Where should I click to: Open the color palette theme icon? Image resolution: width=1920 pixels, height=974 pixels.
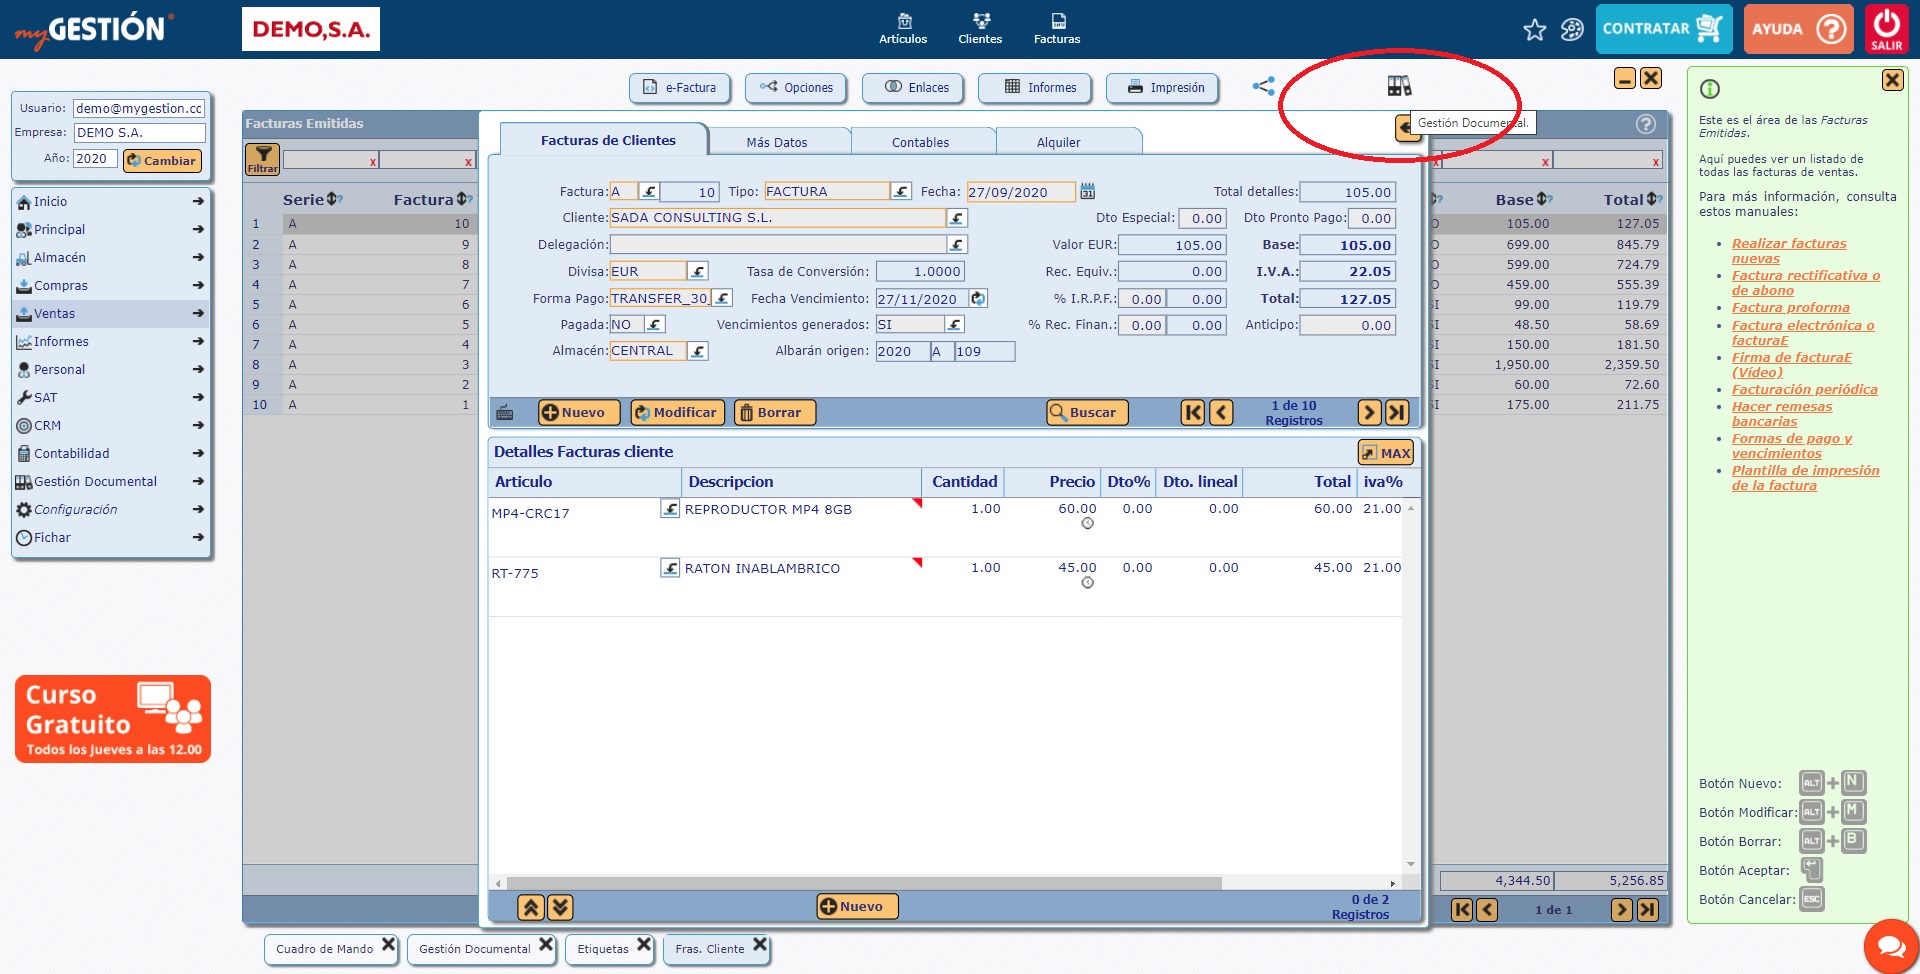coord(1572,30)
